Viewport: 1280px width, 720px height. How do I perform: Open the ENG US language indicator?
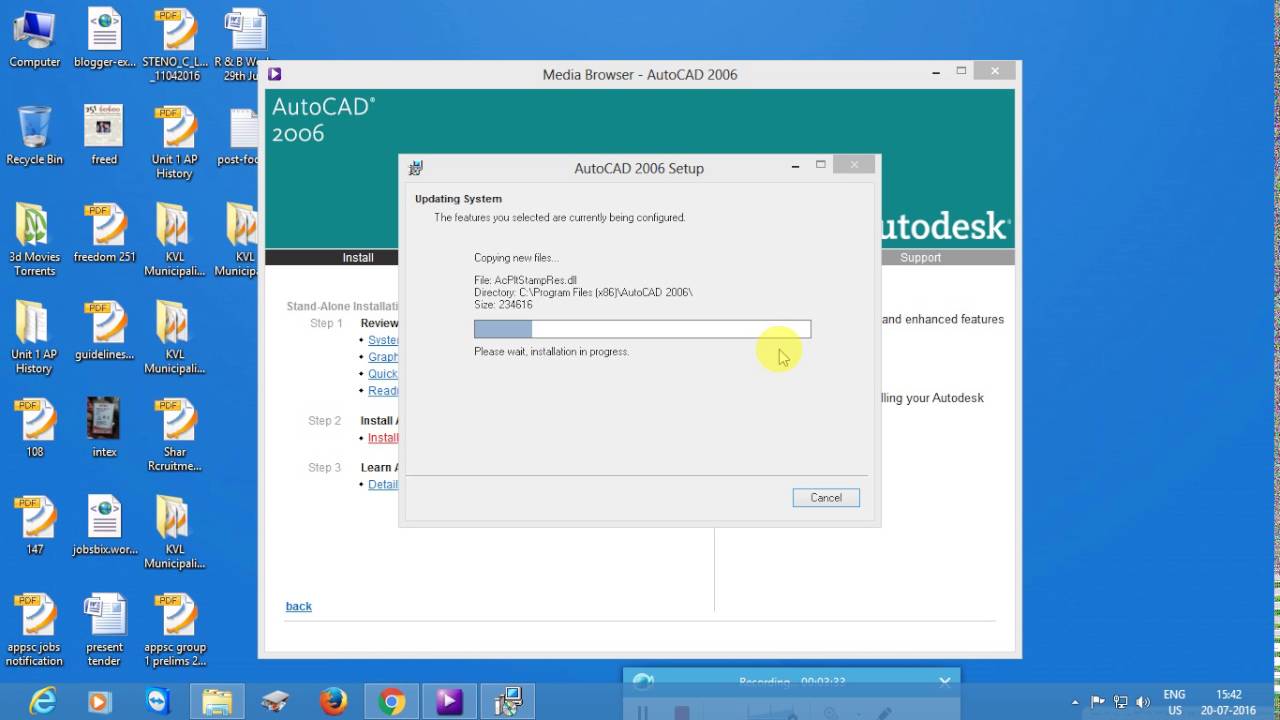point(1174,702)
